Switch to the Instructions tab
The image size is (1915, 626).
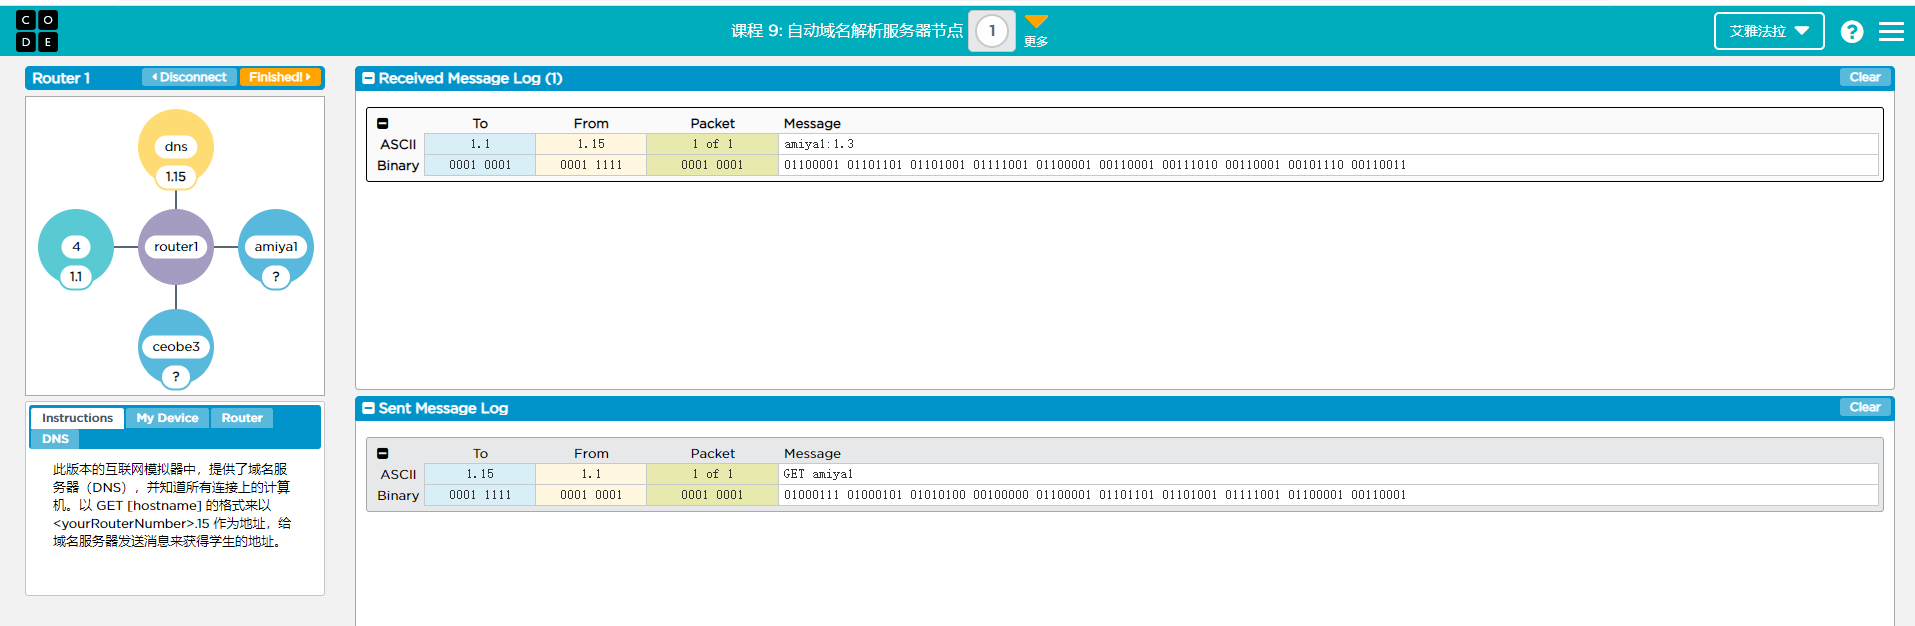click(x=77, y=418)
